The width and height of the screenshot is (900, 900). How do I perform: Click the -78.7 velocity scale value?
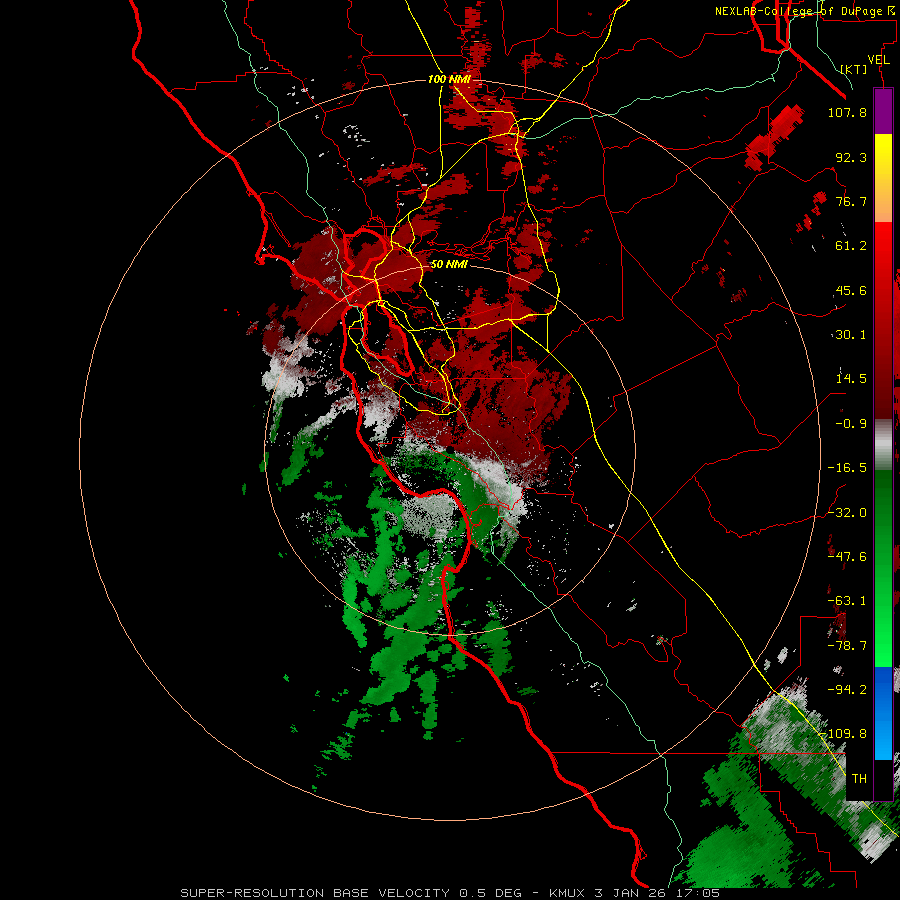tap(847, 646)
